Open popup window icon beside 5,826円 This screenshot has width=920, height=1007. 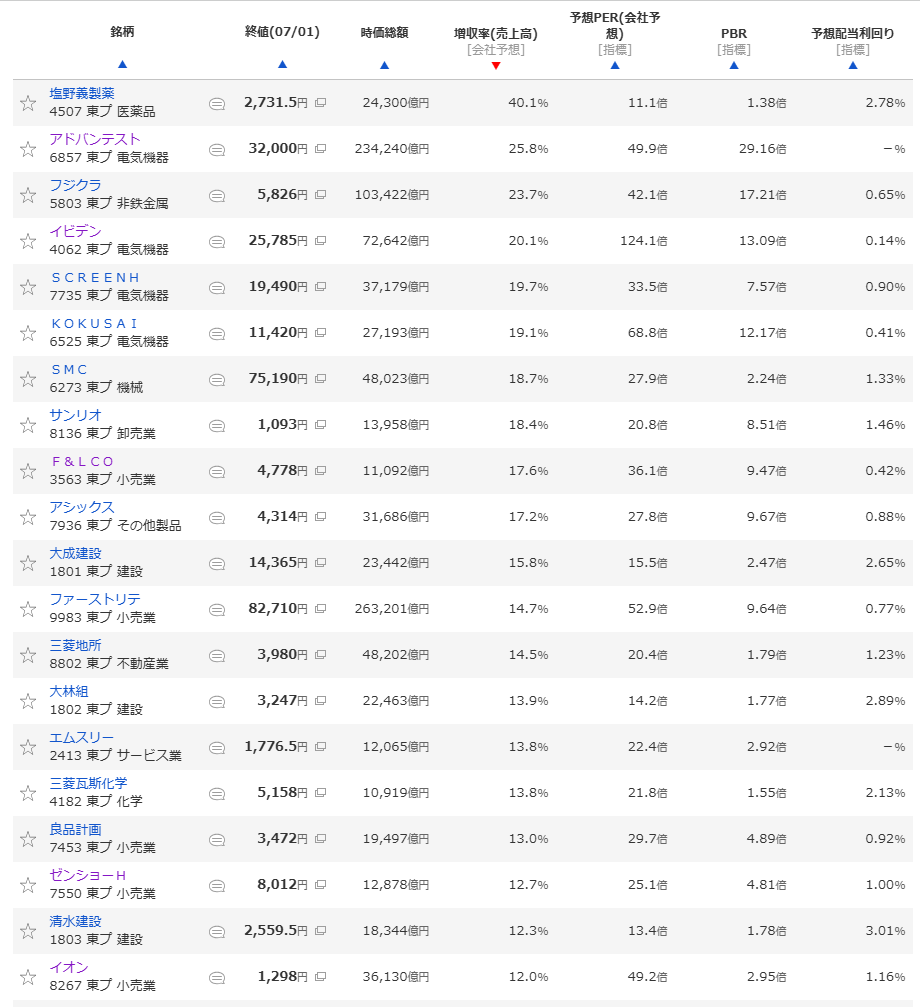[320, 194]
